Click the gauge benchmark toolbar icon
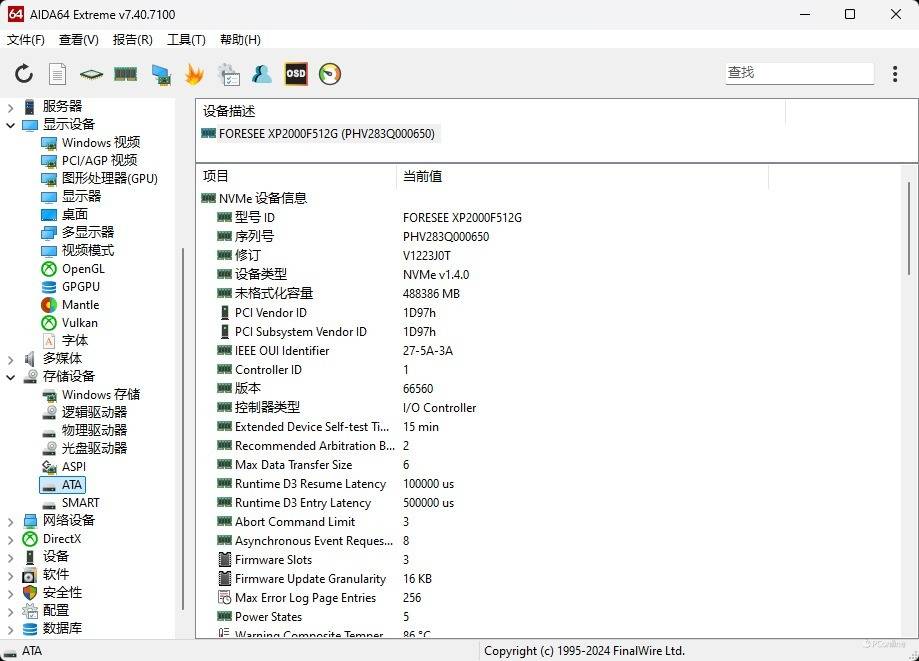The height and width of the screenshot is (661, 919). 330,74
